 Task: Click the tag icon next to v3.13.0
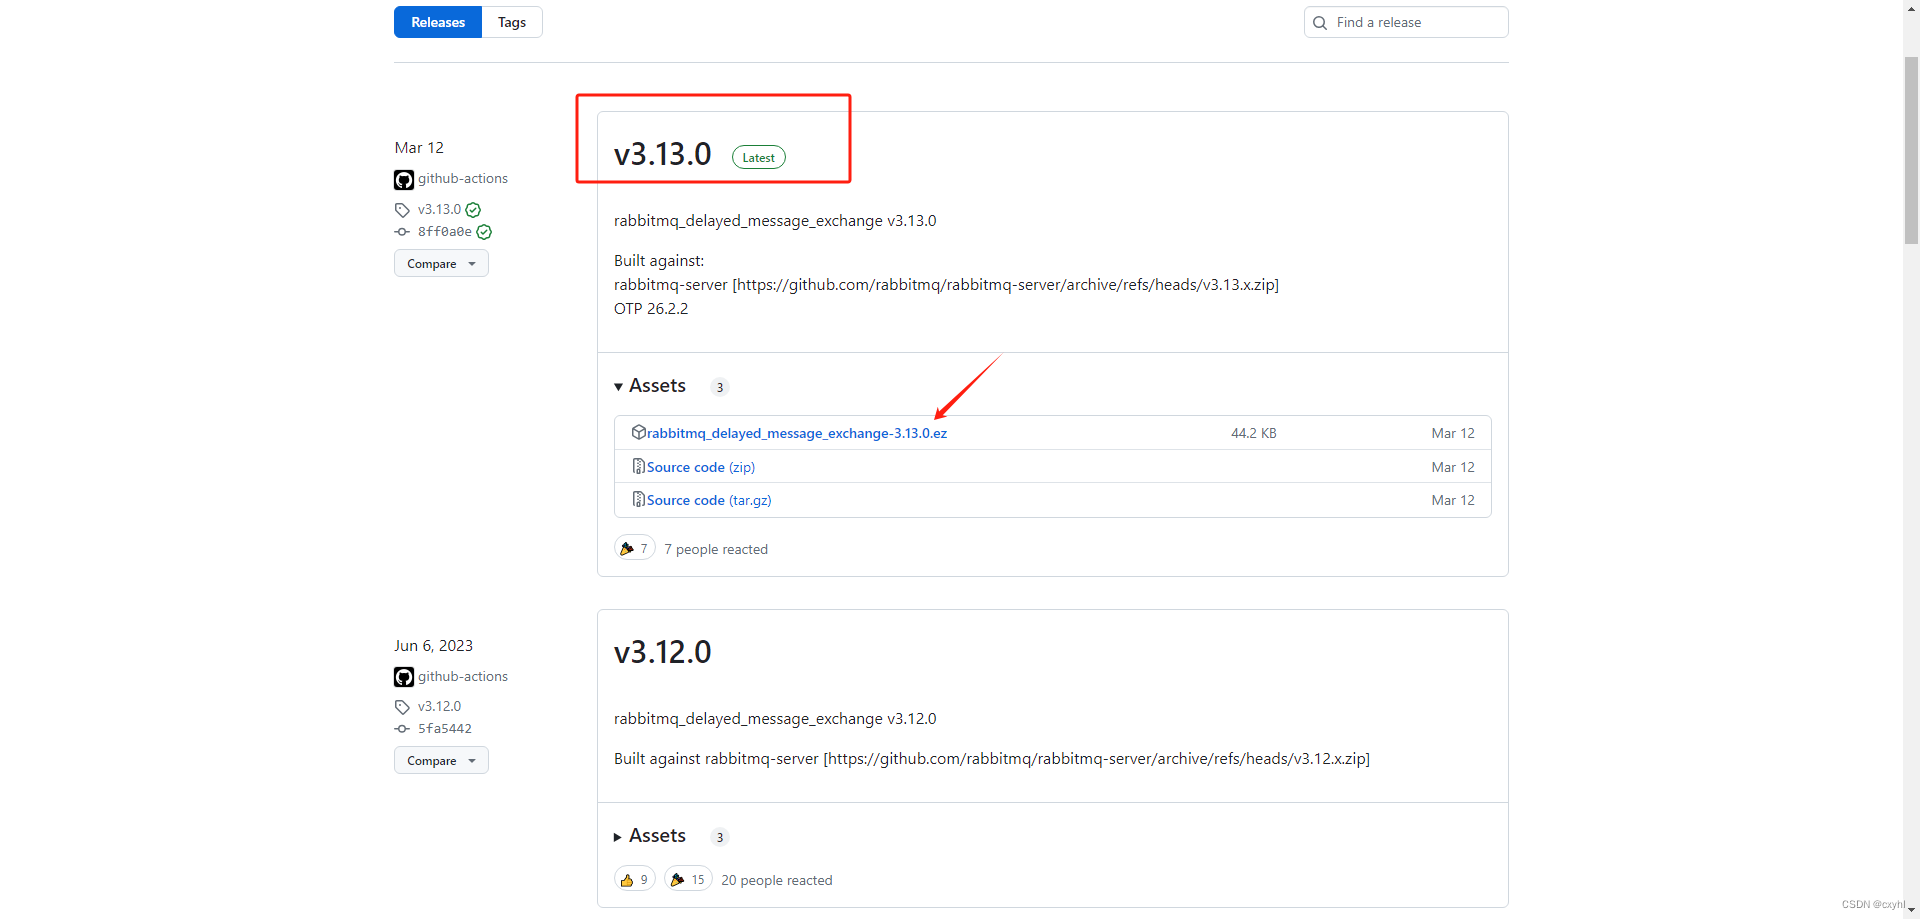402,210
